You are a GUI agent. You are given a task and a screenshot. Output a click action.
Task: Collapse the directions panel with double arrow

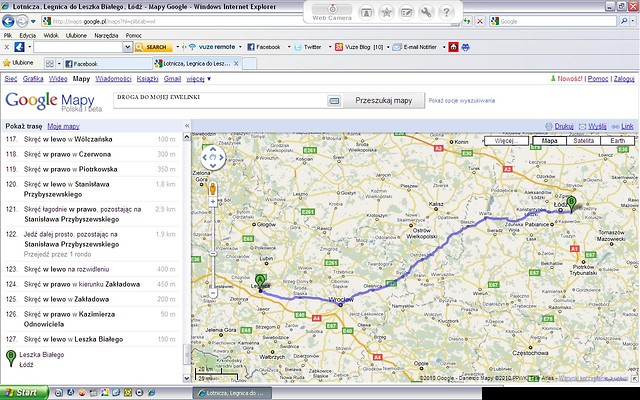[187, 126]
